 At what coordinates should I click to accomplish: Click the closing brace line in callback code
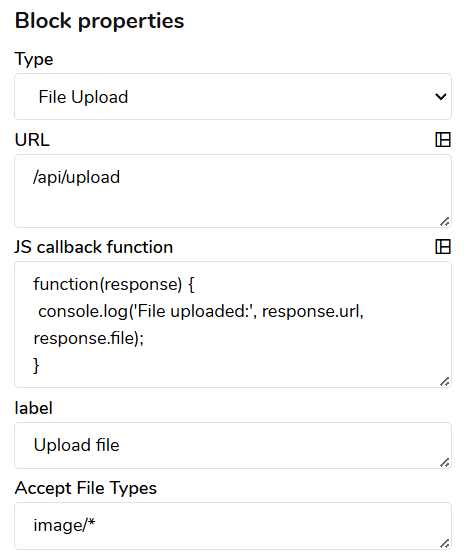[x=36, y=365]
